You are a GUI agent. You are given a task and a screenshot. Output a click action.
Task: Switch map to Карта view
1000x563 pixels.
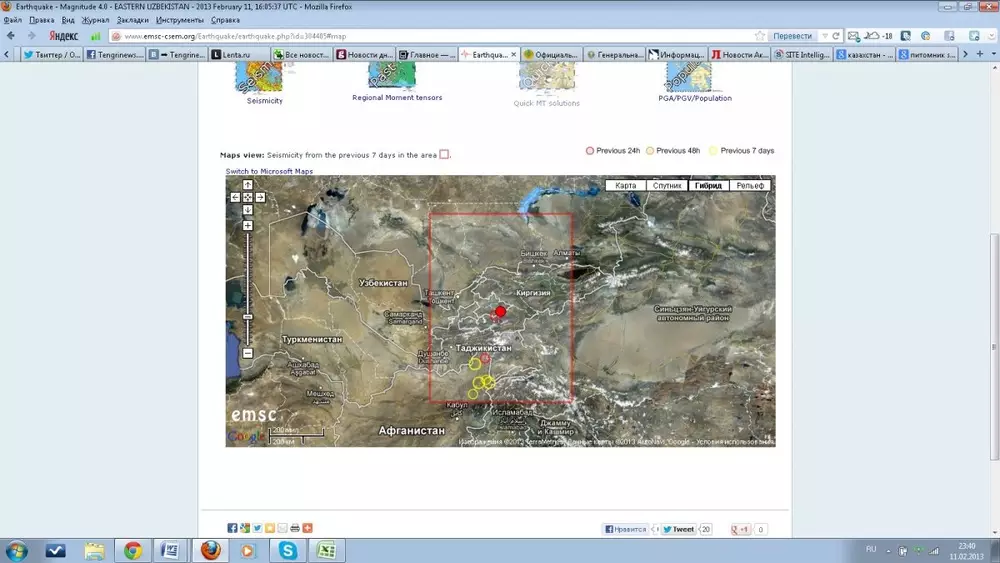(626, 186)
